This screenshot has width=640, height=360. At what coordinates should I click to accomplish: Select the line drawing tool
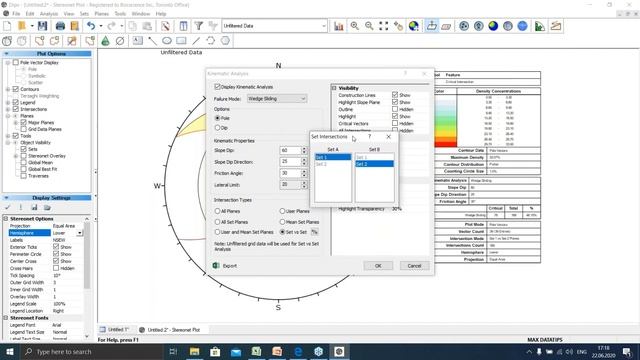196,41
